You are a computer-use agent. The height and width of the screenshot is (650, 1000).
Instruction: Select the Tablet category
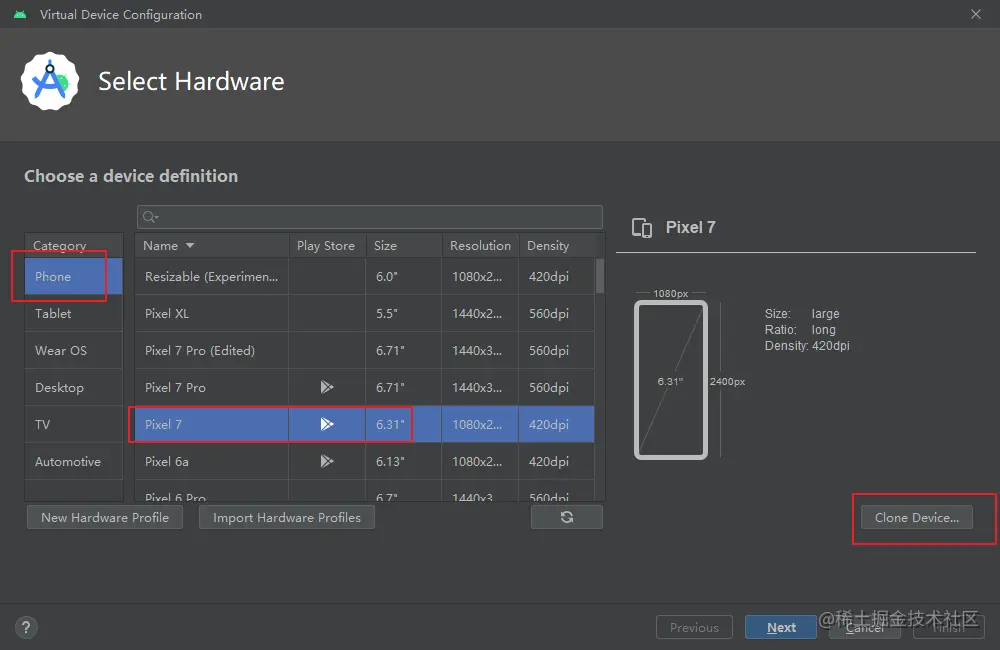[73, 313]
